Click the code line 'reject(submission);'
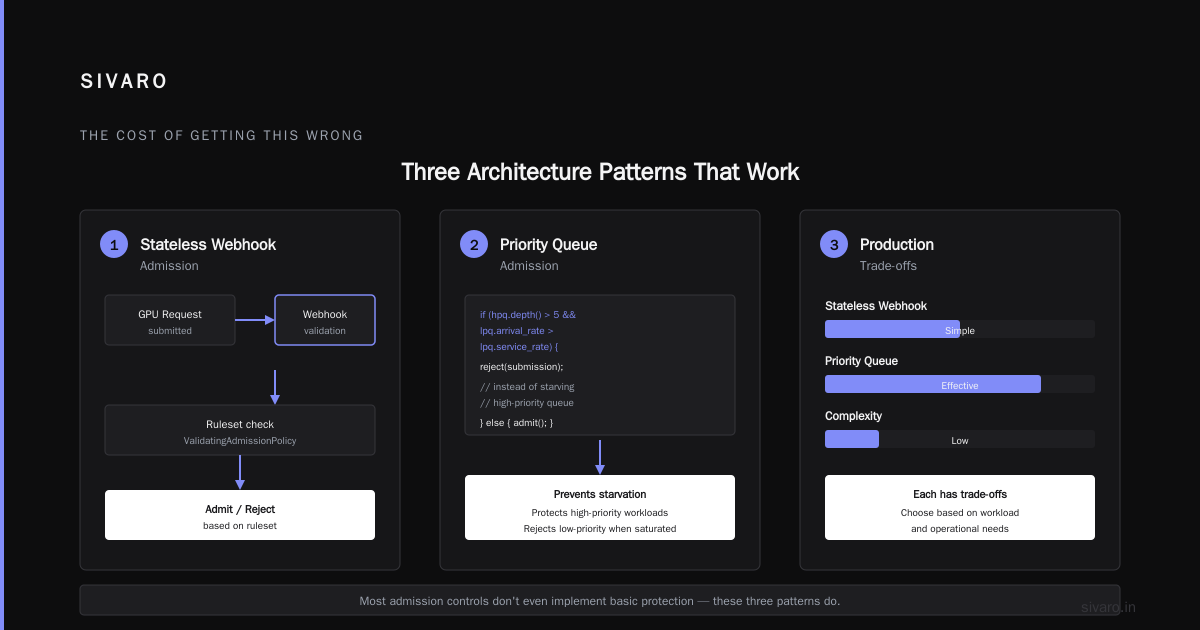Viewport: 1200px width, 630px height. (x=522, y=366)
